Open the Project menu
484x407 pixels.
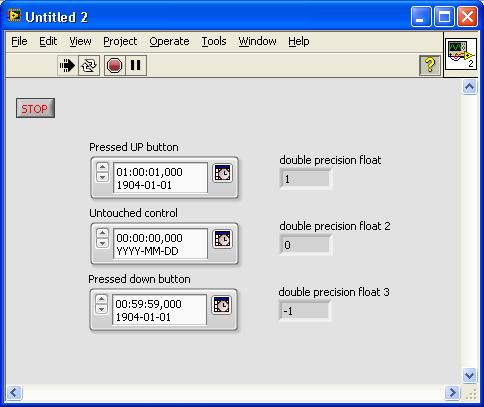click(120, 41)
